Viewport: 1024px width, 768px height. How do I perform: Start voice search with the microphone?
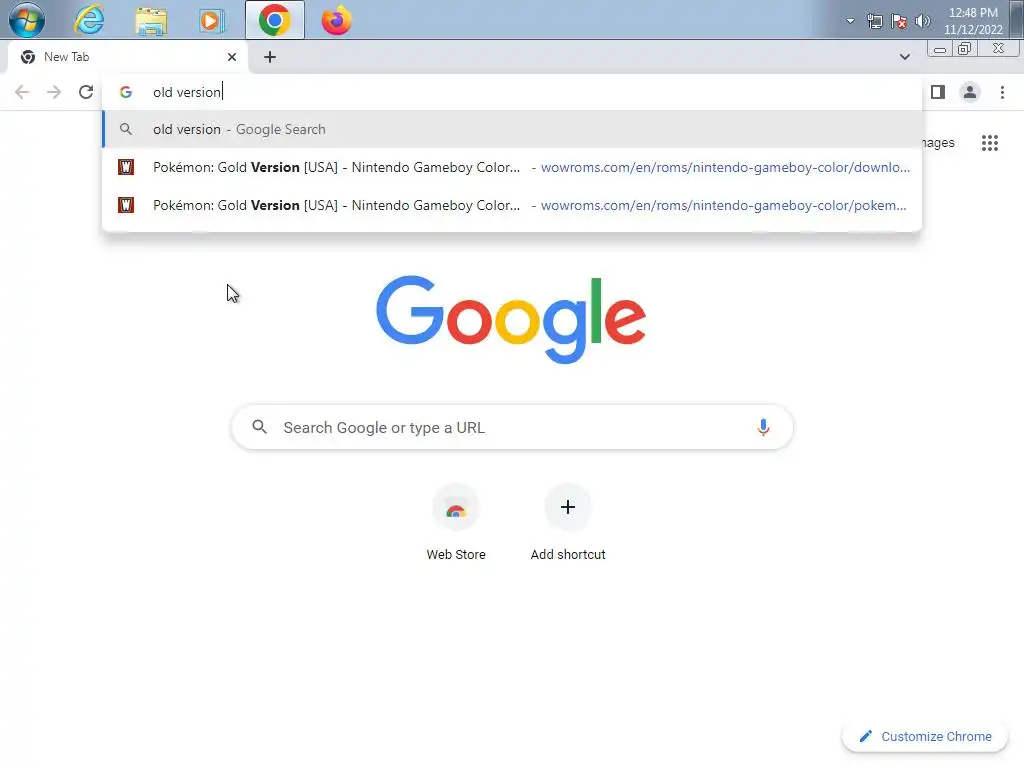(763, 427)
